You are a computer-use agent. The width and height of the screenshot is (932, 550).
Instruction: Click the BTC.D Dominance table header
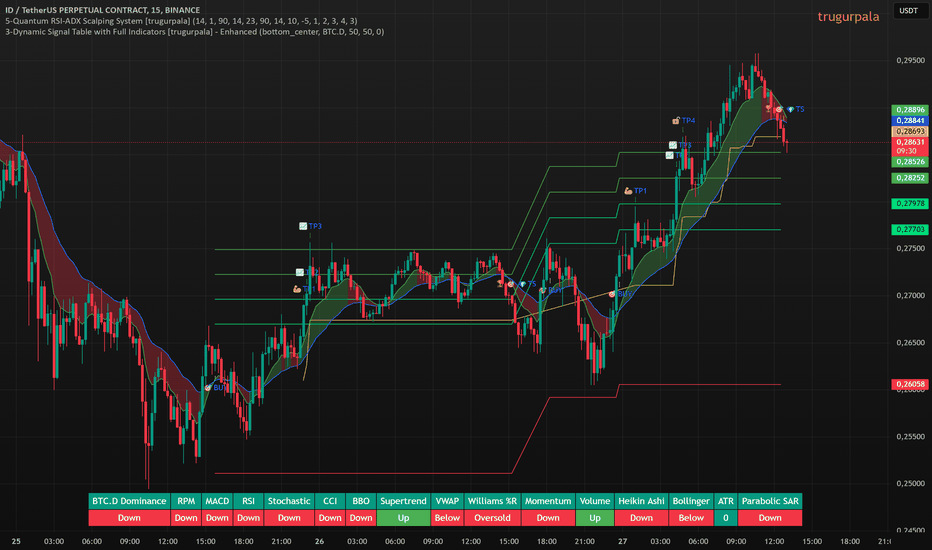click(x=129, y=501)
